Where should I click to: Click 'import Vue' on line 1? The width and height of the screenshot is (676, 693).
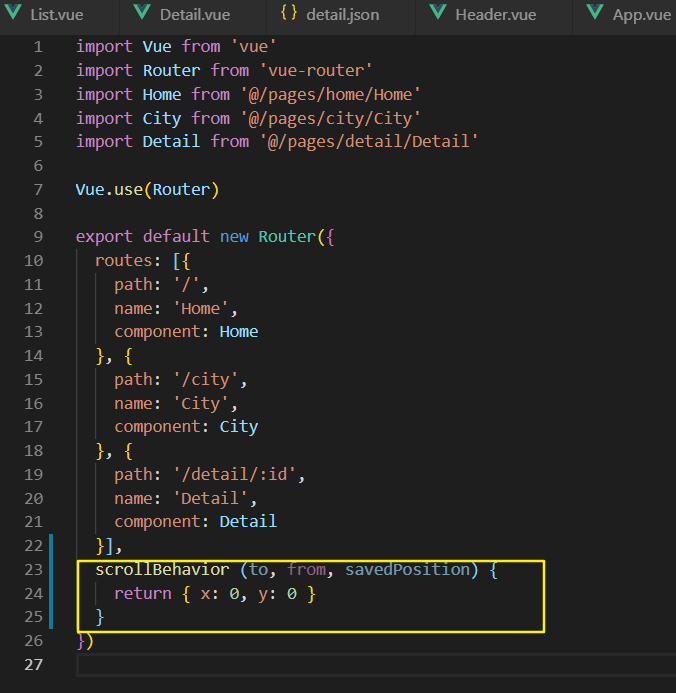[123, 47]
